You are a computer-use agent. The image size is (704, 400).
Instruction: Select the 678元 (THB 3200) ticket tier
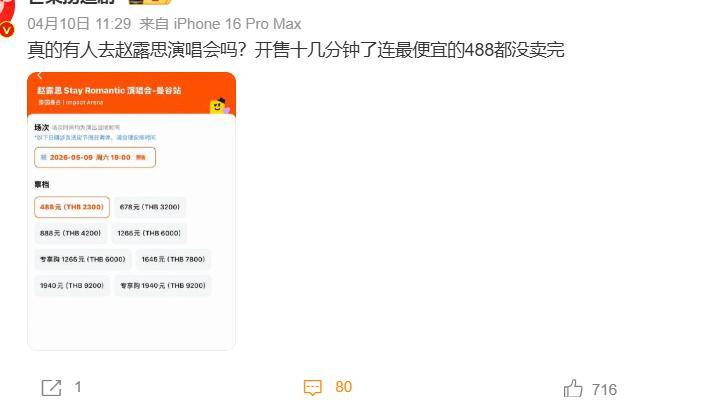coord(150,207)
